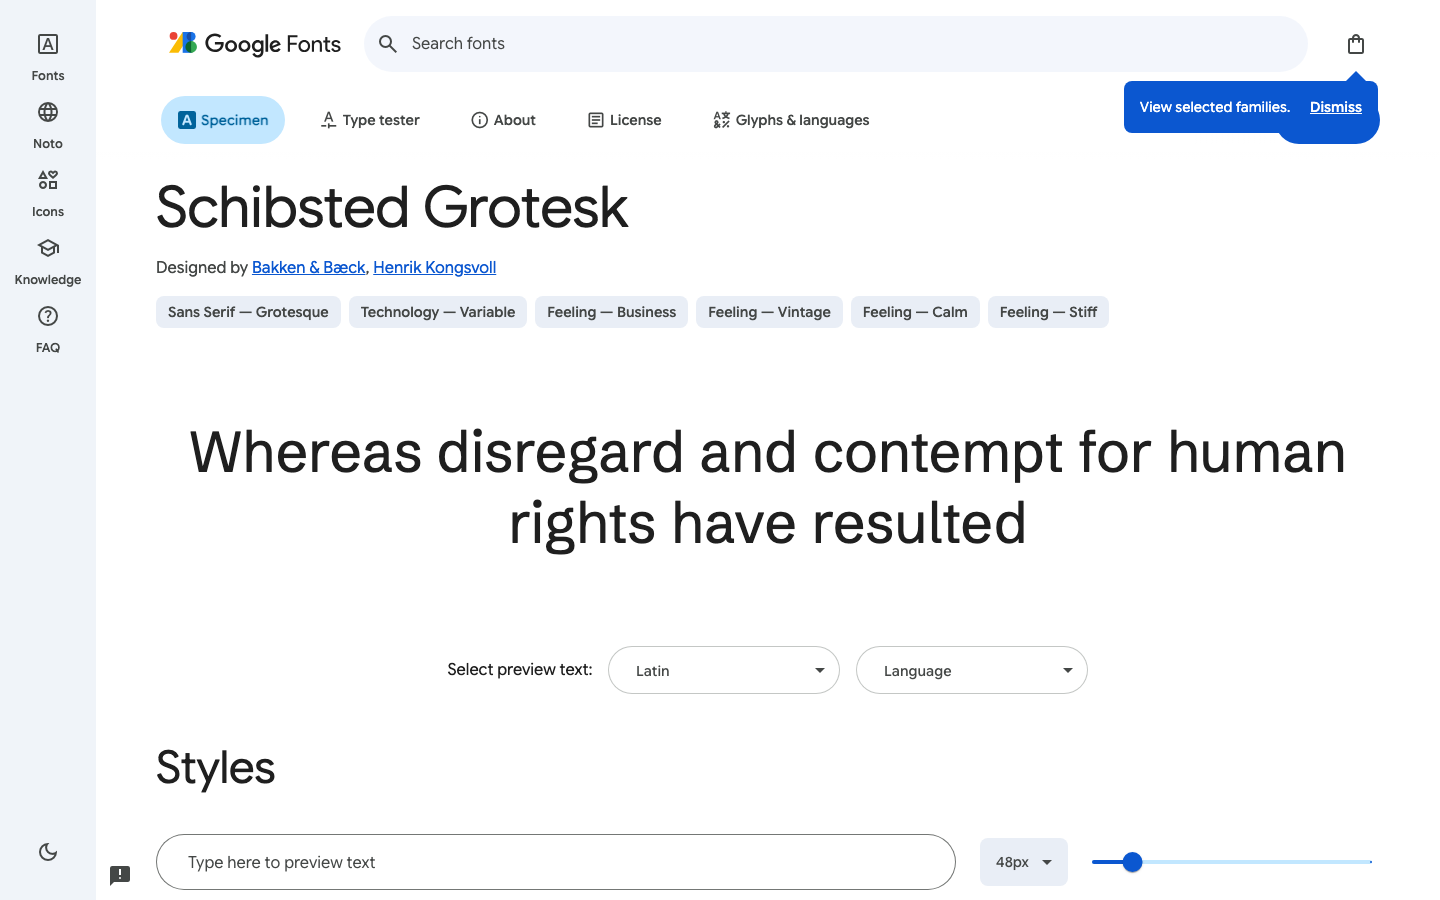Open the Icons section from the sidebar
1440x900 pixels.
[x=47, y=191]
